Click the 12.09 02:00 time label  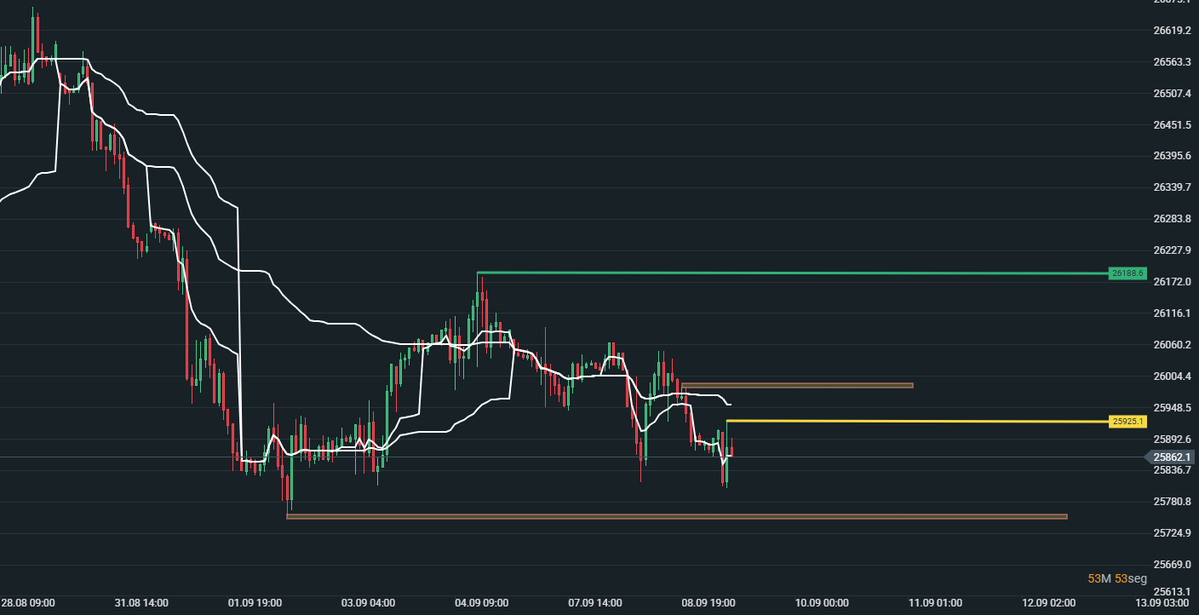tap(1049, 603)
